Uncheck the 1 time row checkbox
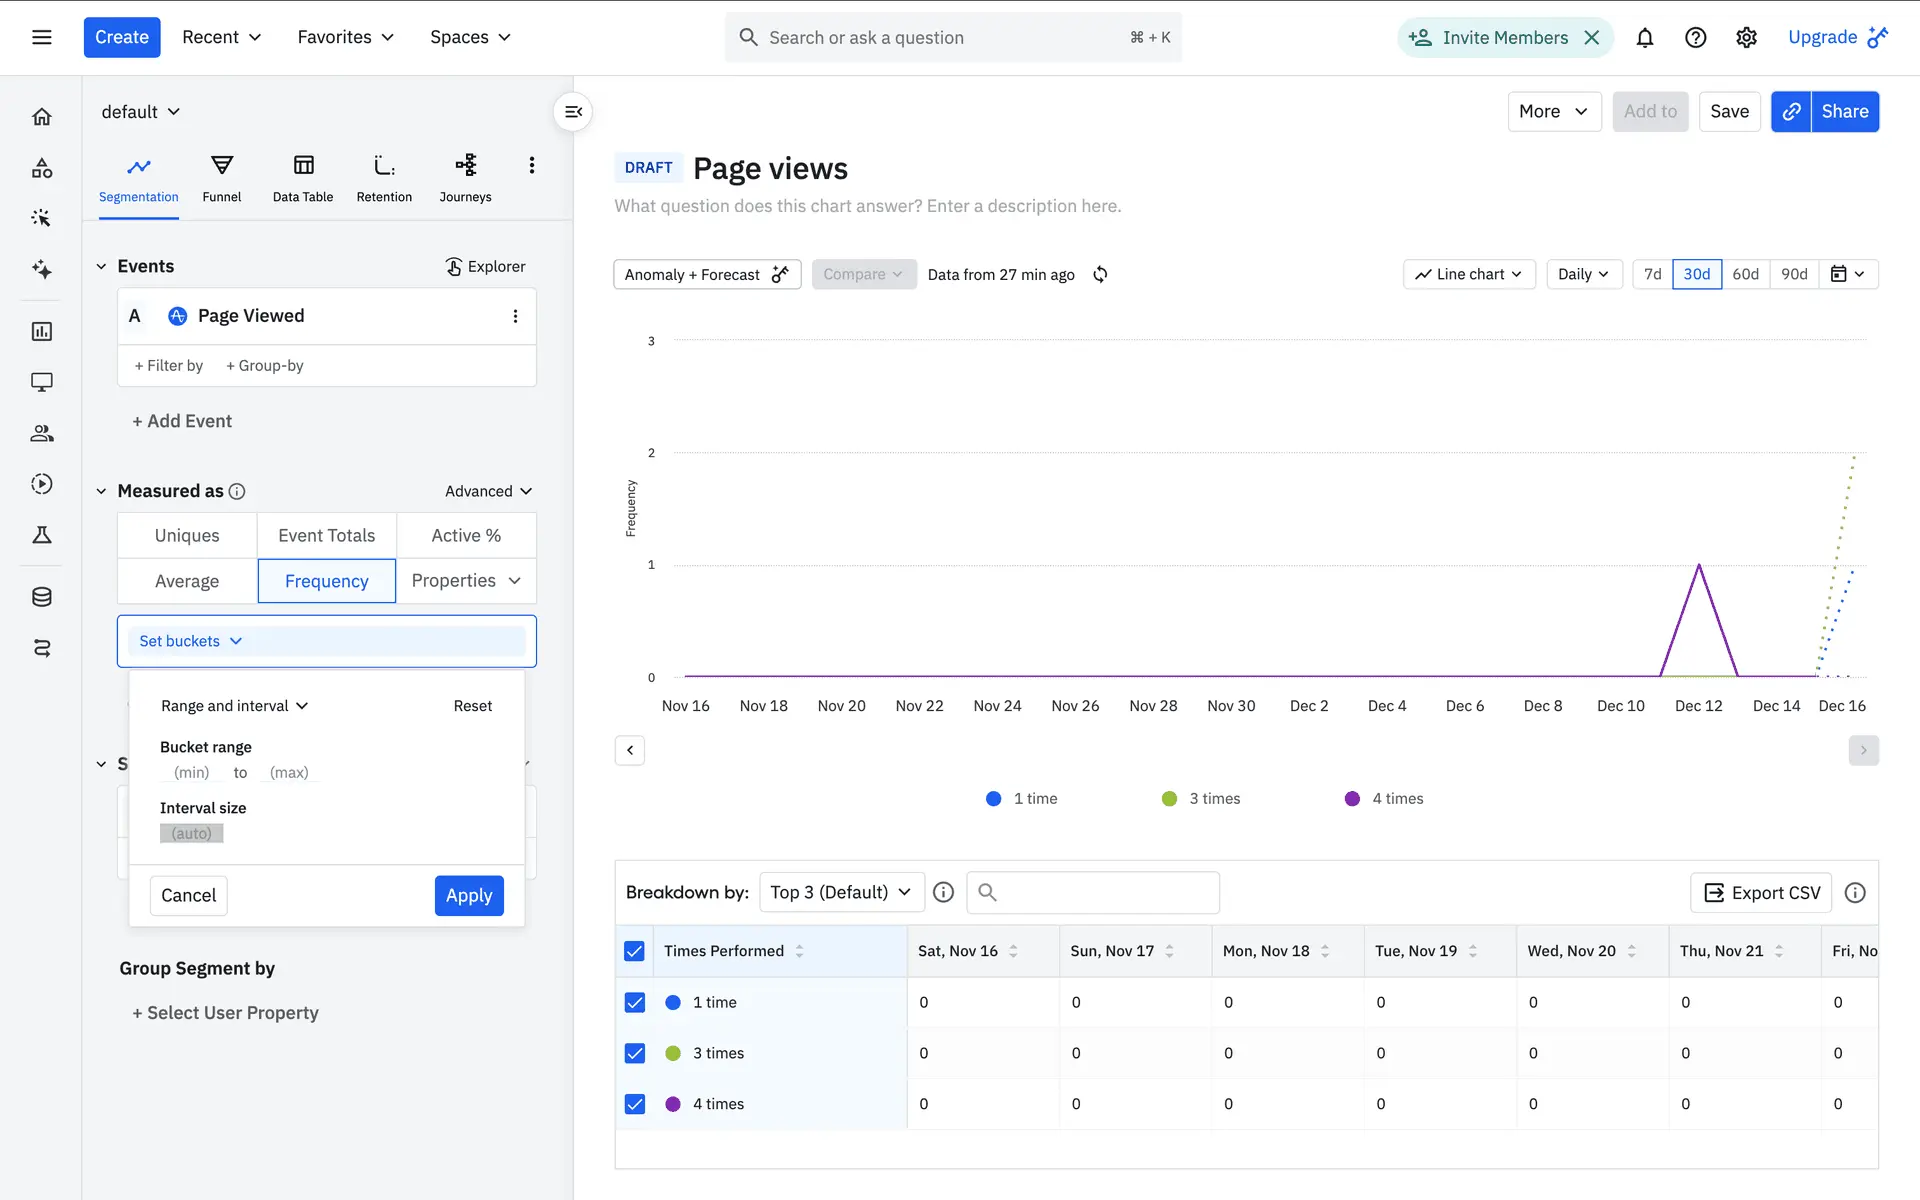The height and width of the screenshot is (1200, 1920). tap(634, 1002)
